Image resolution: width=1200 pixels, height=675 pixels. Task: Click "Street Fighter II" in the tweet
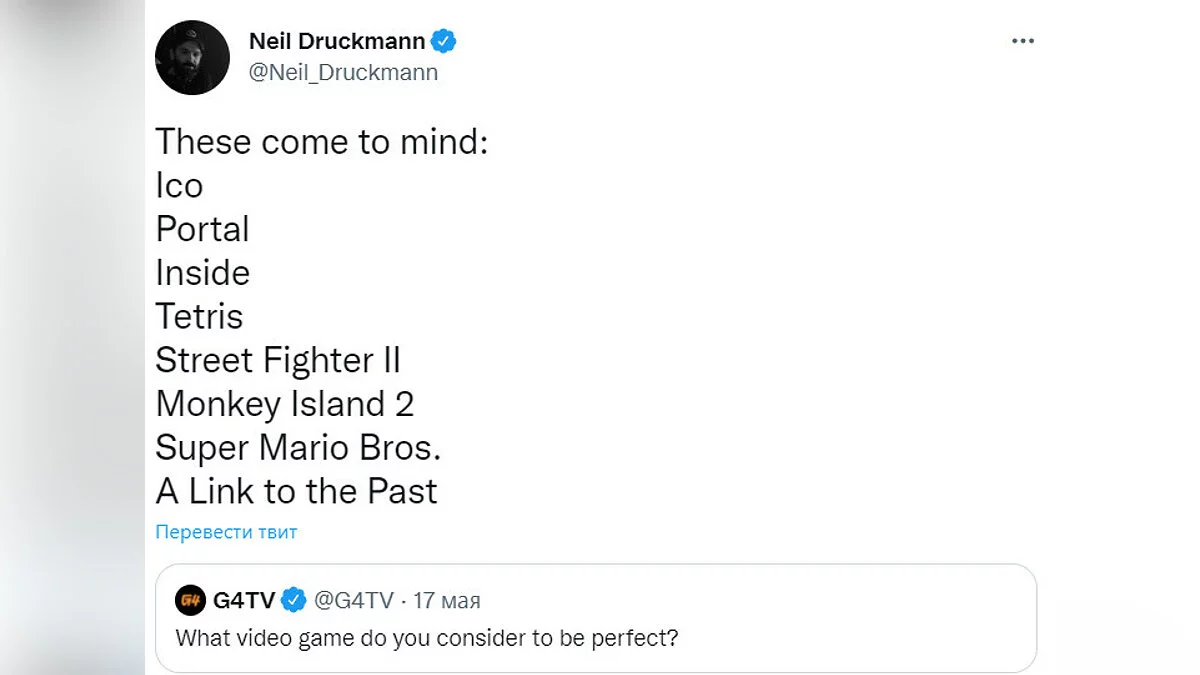point(278,360)
